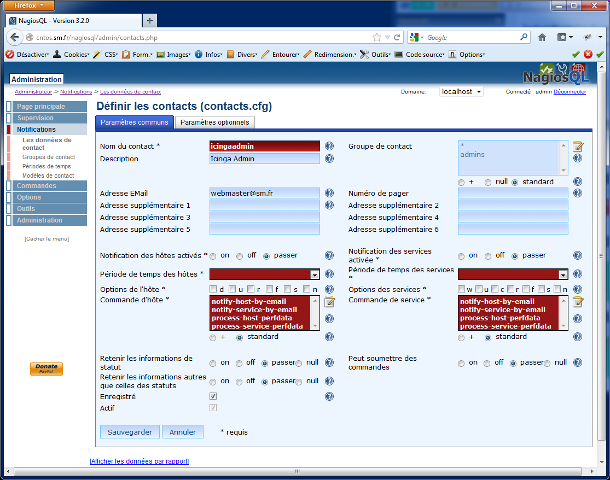Image resolution: width=610 pixels, height=480 pixels.
Task: Click the yellow Donate PayPal button
Action: pyautogui.click(x=47, y=368)
